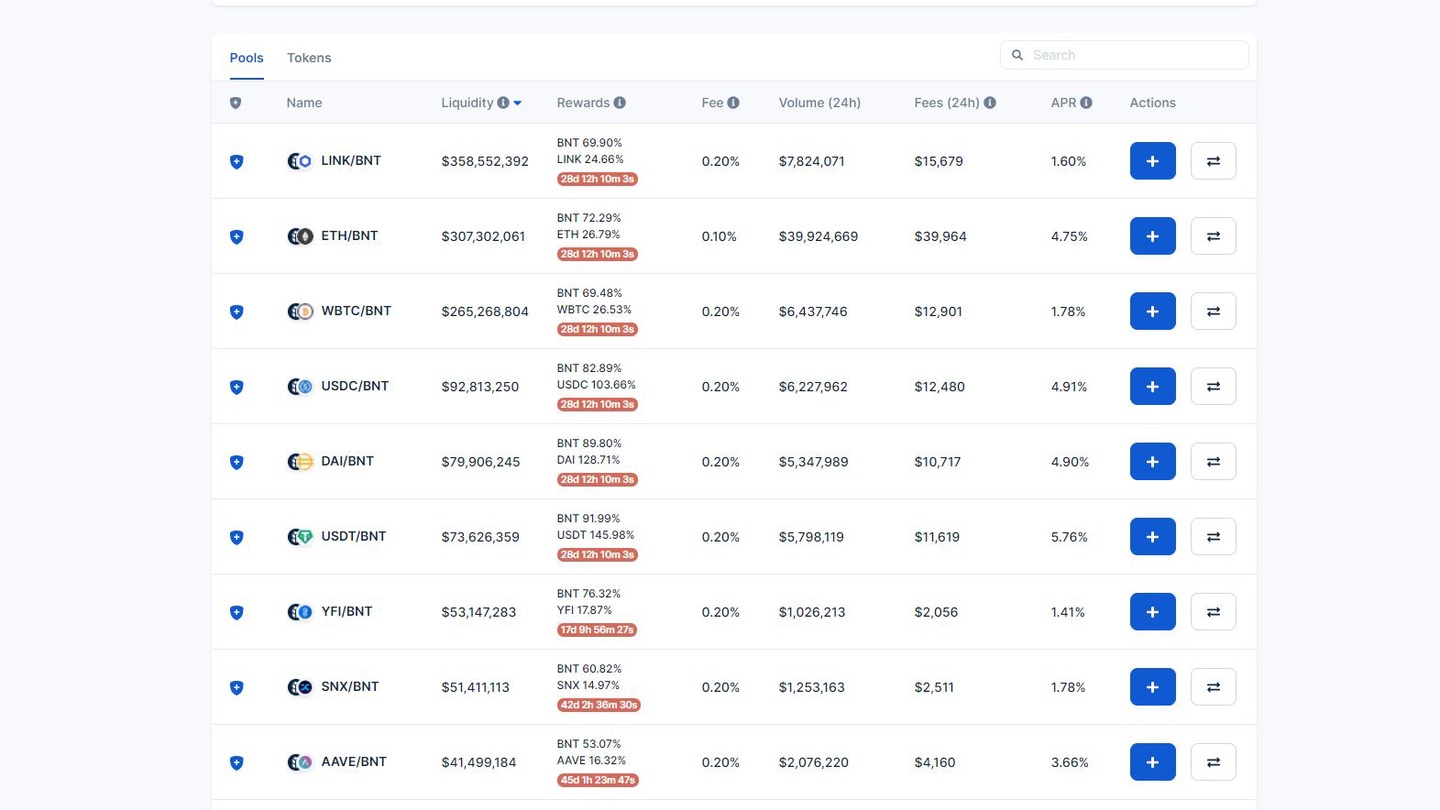Toggle Liquidity column sort arrow
The width and height of the screenshot is (1440, 810).
pos(517,104)
